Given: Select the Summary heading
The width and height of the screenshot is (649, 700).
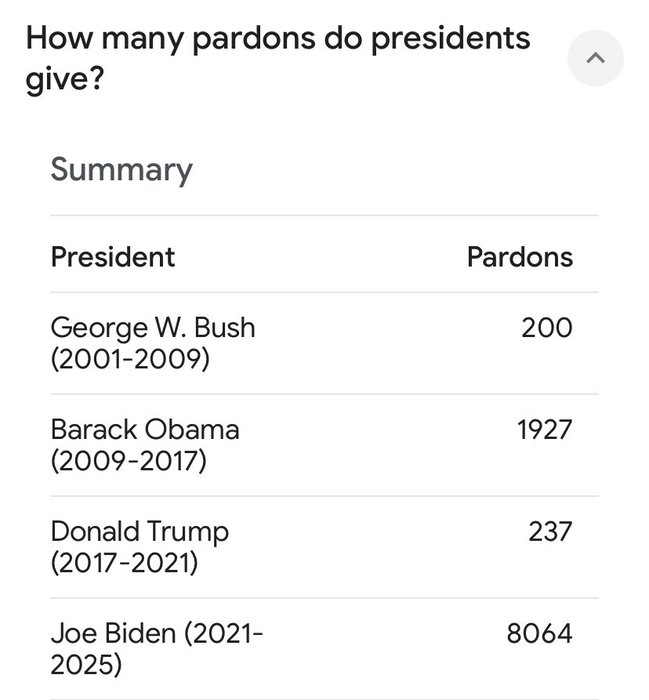Looking at the screenshot, I should [x=121, y=169].
